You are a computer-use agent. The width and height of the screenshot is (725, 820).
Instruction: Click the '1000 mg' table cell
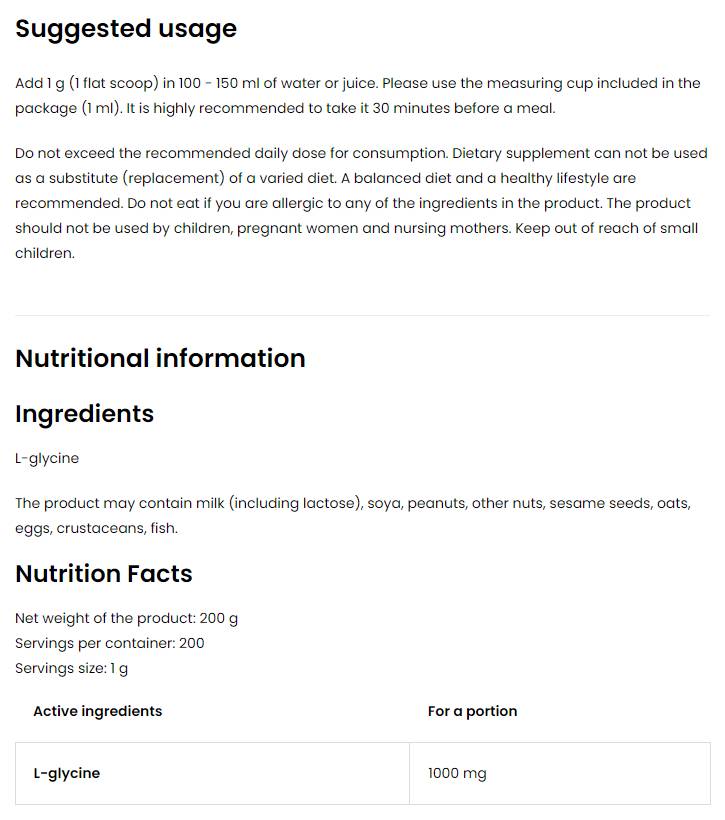(x=457, y=773)
